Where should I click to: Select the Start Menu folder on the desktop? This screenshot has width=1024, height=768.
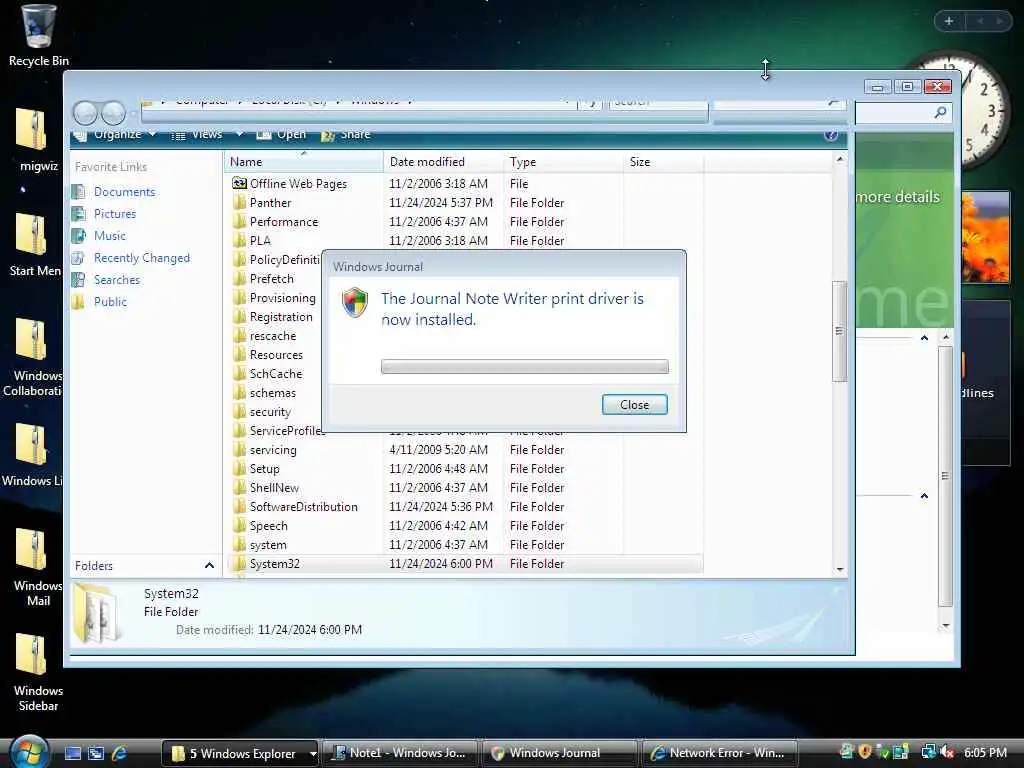coord(34,245)
